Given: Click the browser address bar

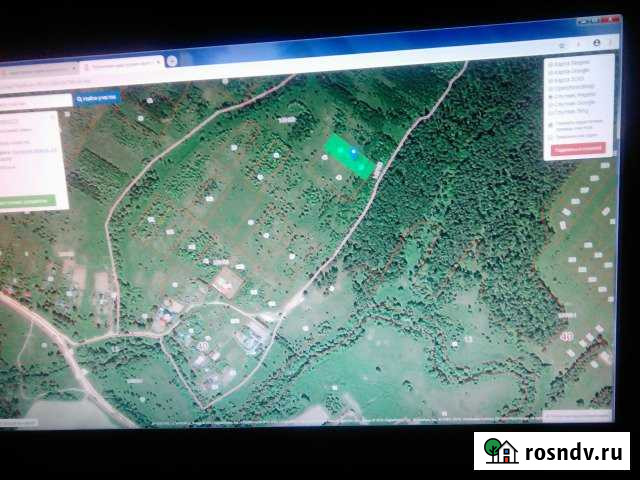Looking at the screenshot, I should tap(300, 62).
